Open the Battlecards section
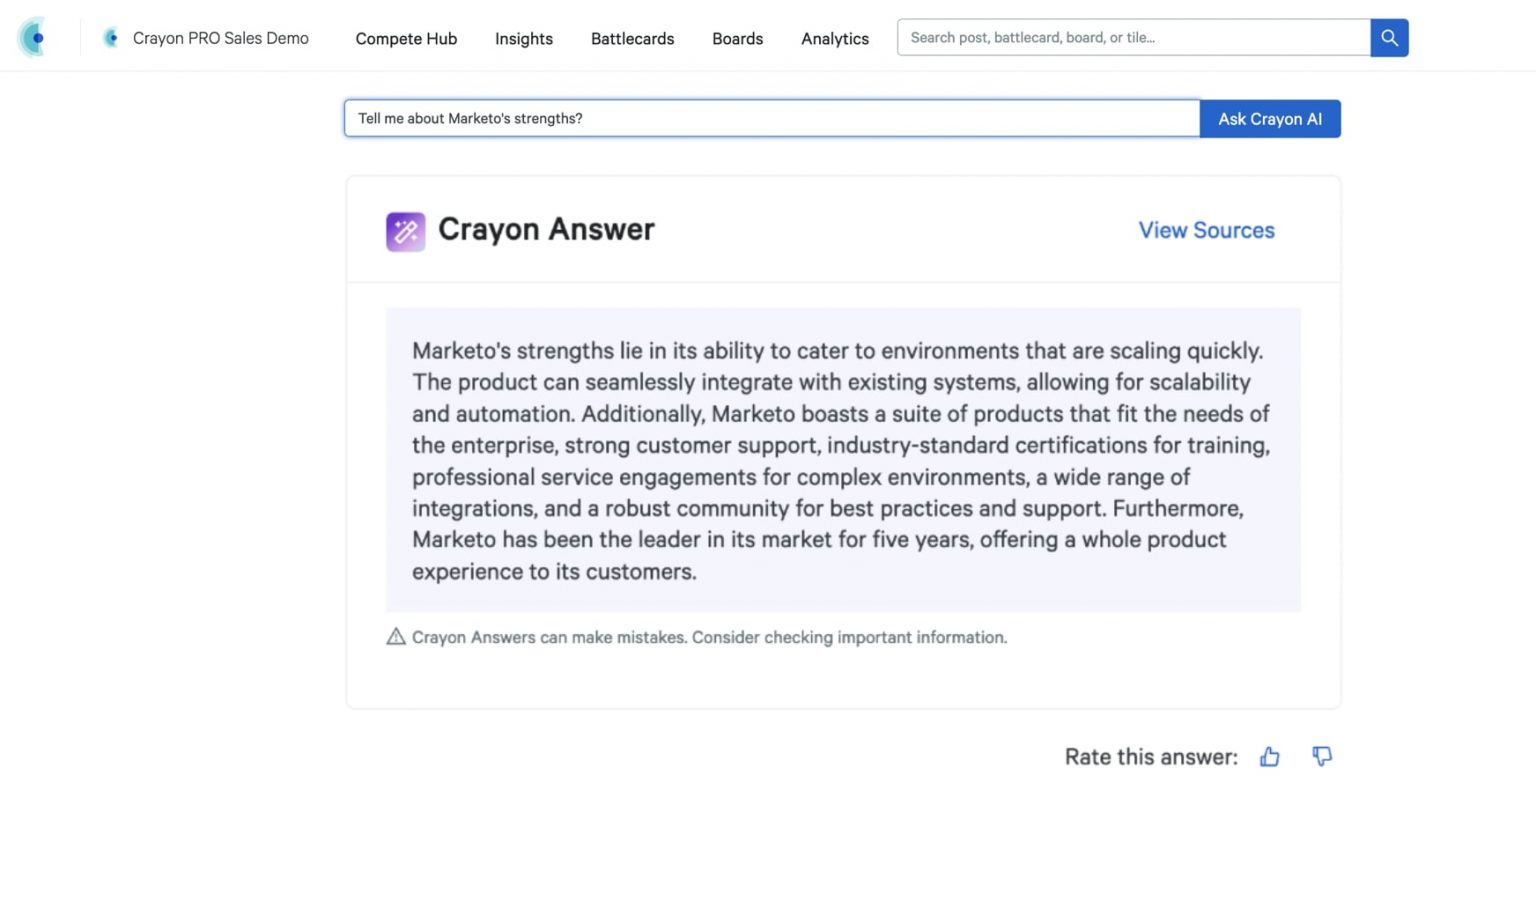Viewport: 1536px width, 923px height. point(632,39)
